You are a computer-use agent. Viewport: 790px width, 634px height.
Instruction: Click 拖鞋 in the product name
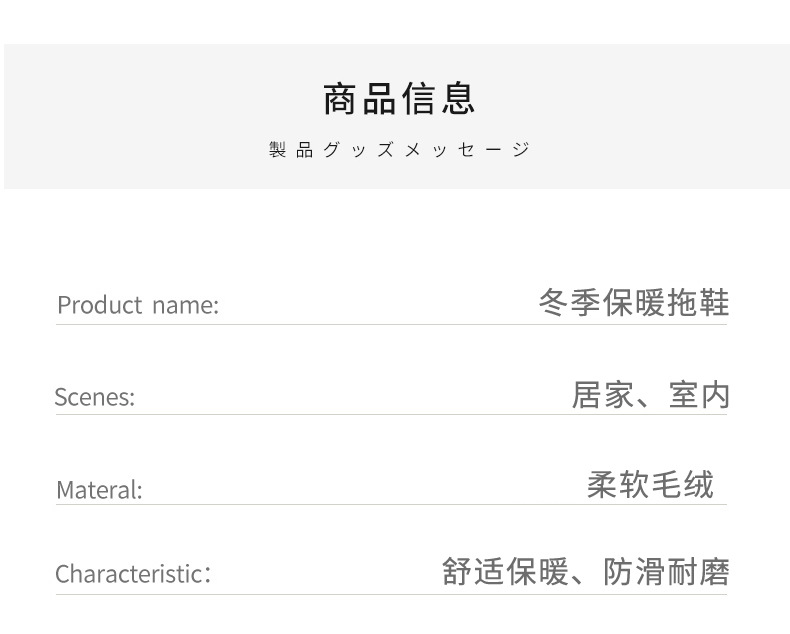pos(698,302)
